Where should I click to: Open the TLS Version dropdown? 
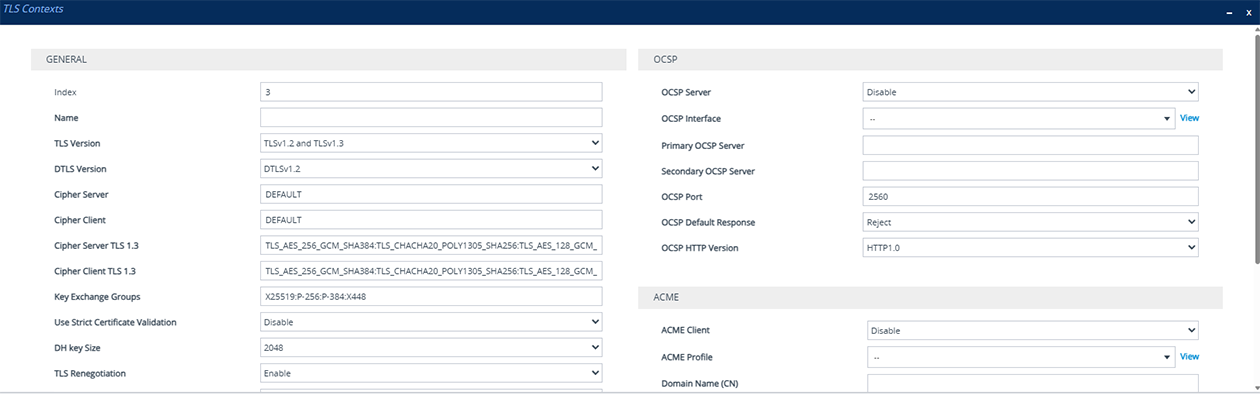pyautogui.click(x=431, y=143)
